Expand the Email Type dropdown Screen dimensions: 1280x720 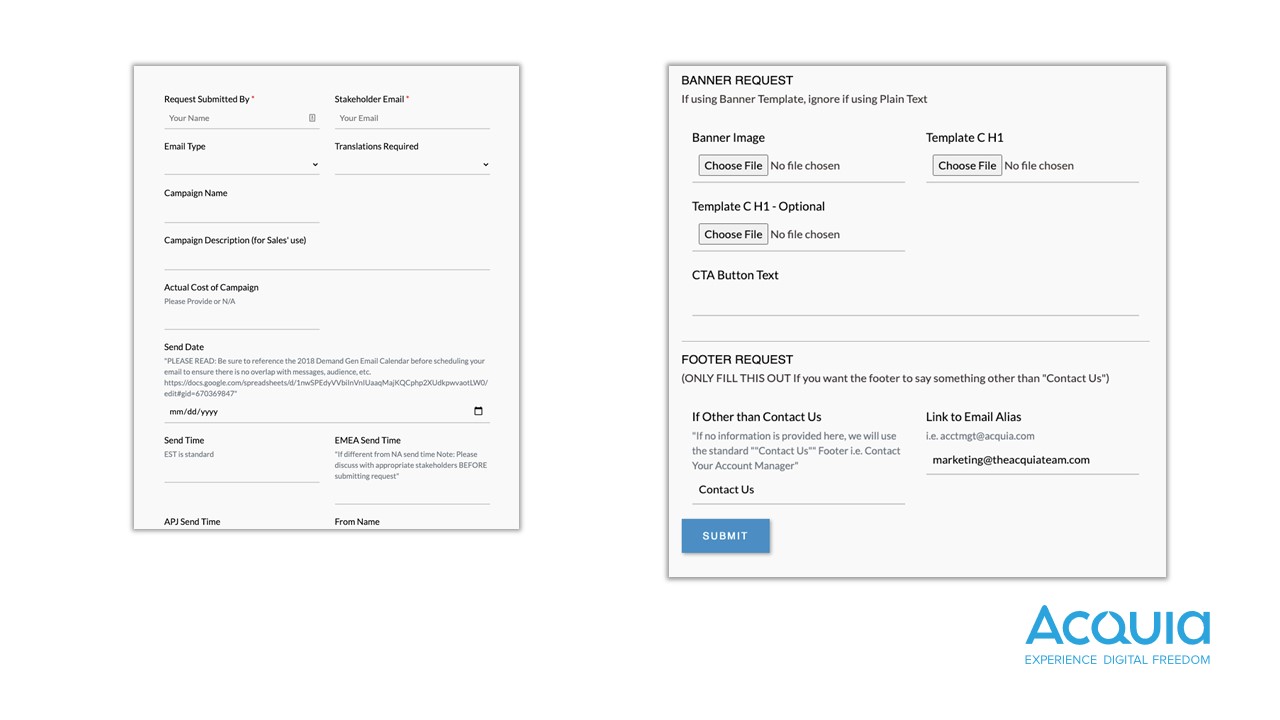(241, 165)
